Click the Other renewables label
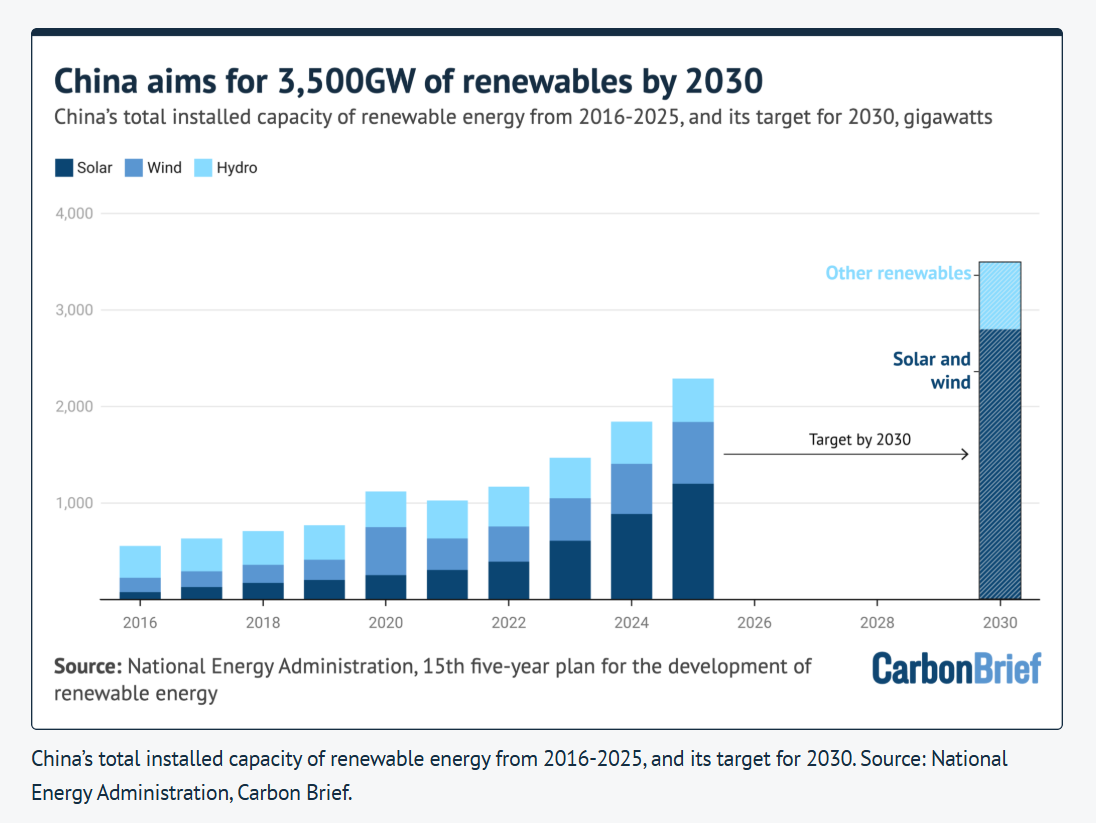This screenshot has width=1096, height=823. click(898, 273)
